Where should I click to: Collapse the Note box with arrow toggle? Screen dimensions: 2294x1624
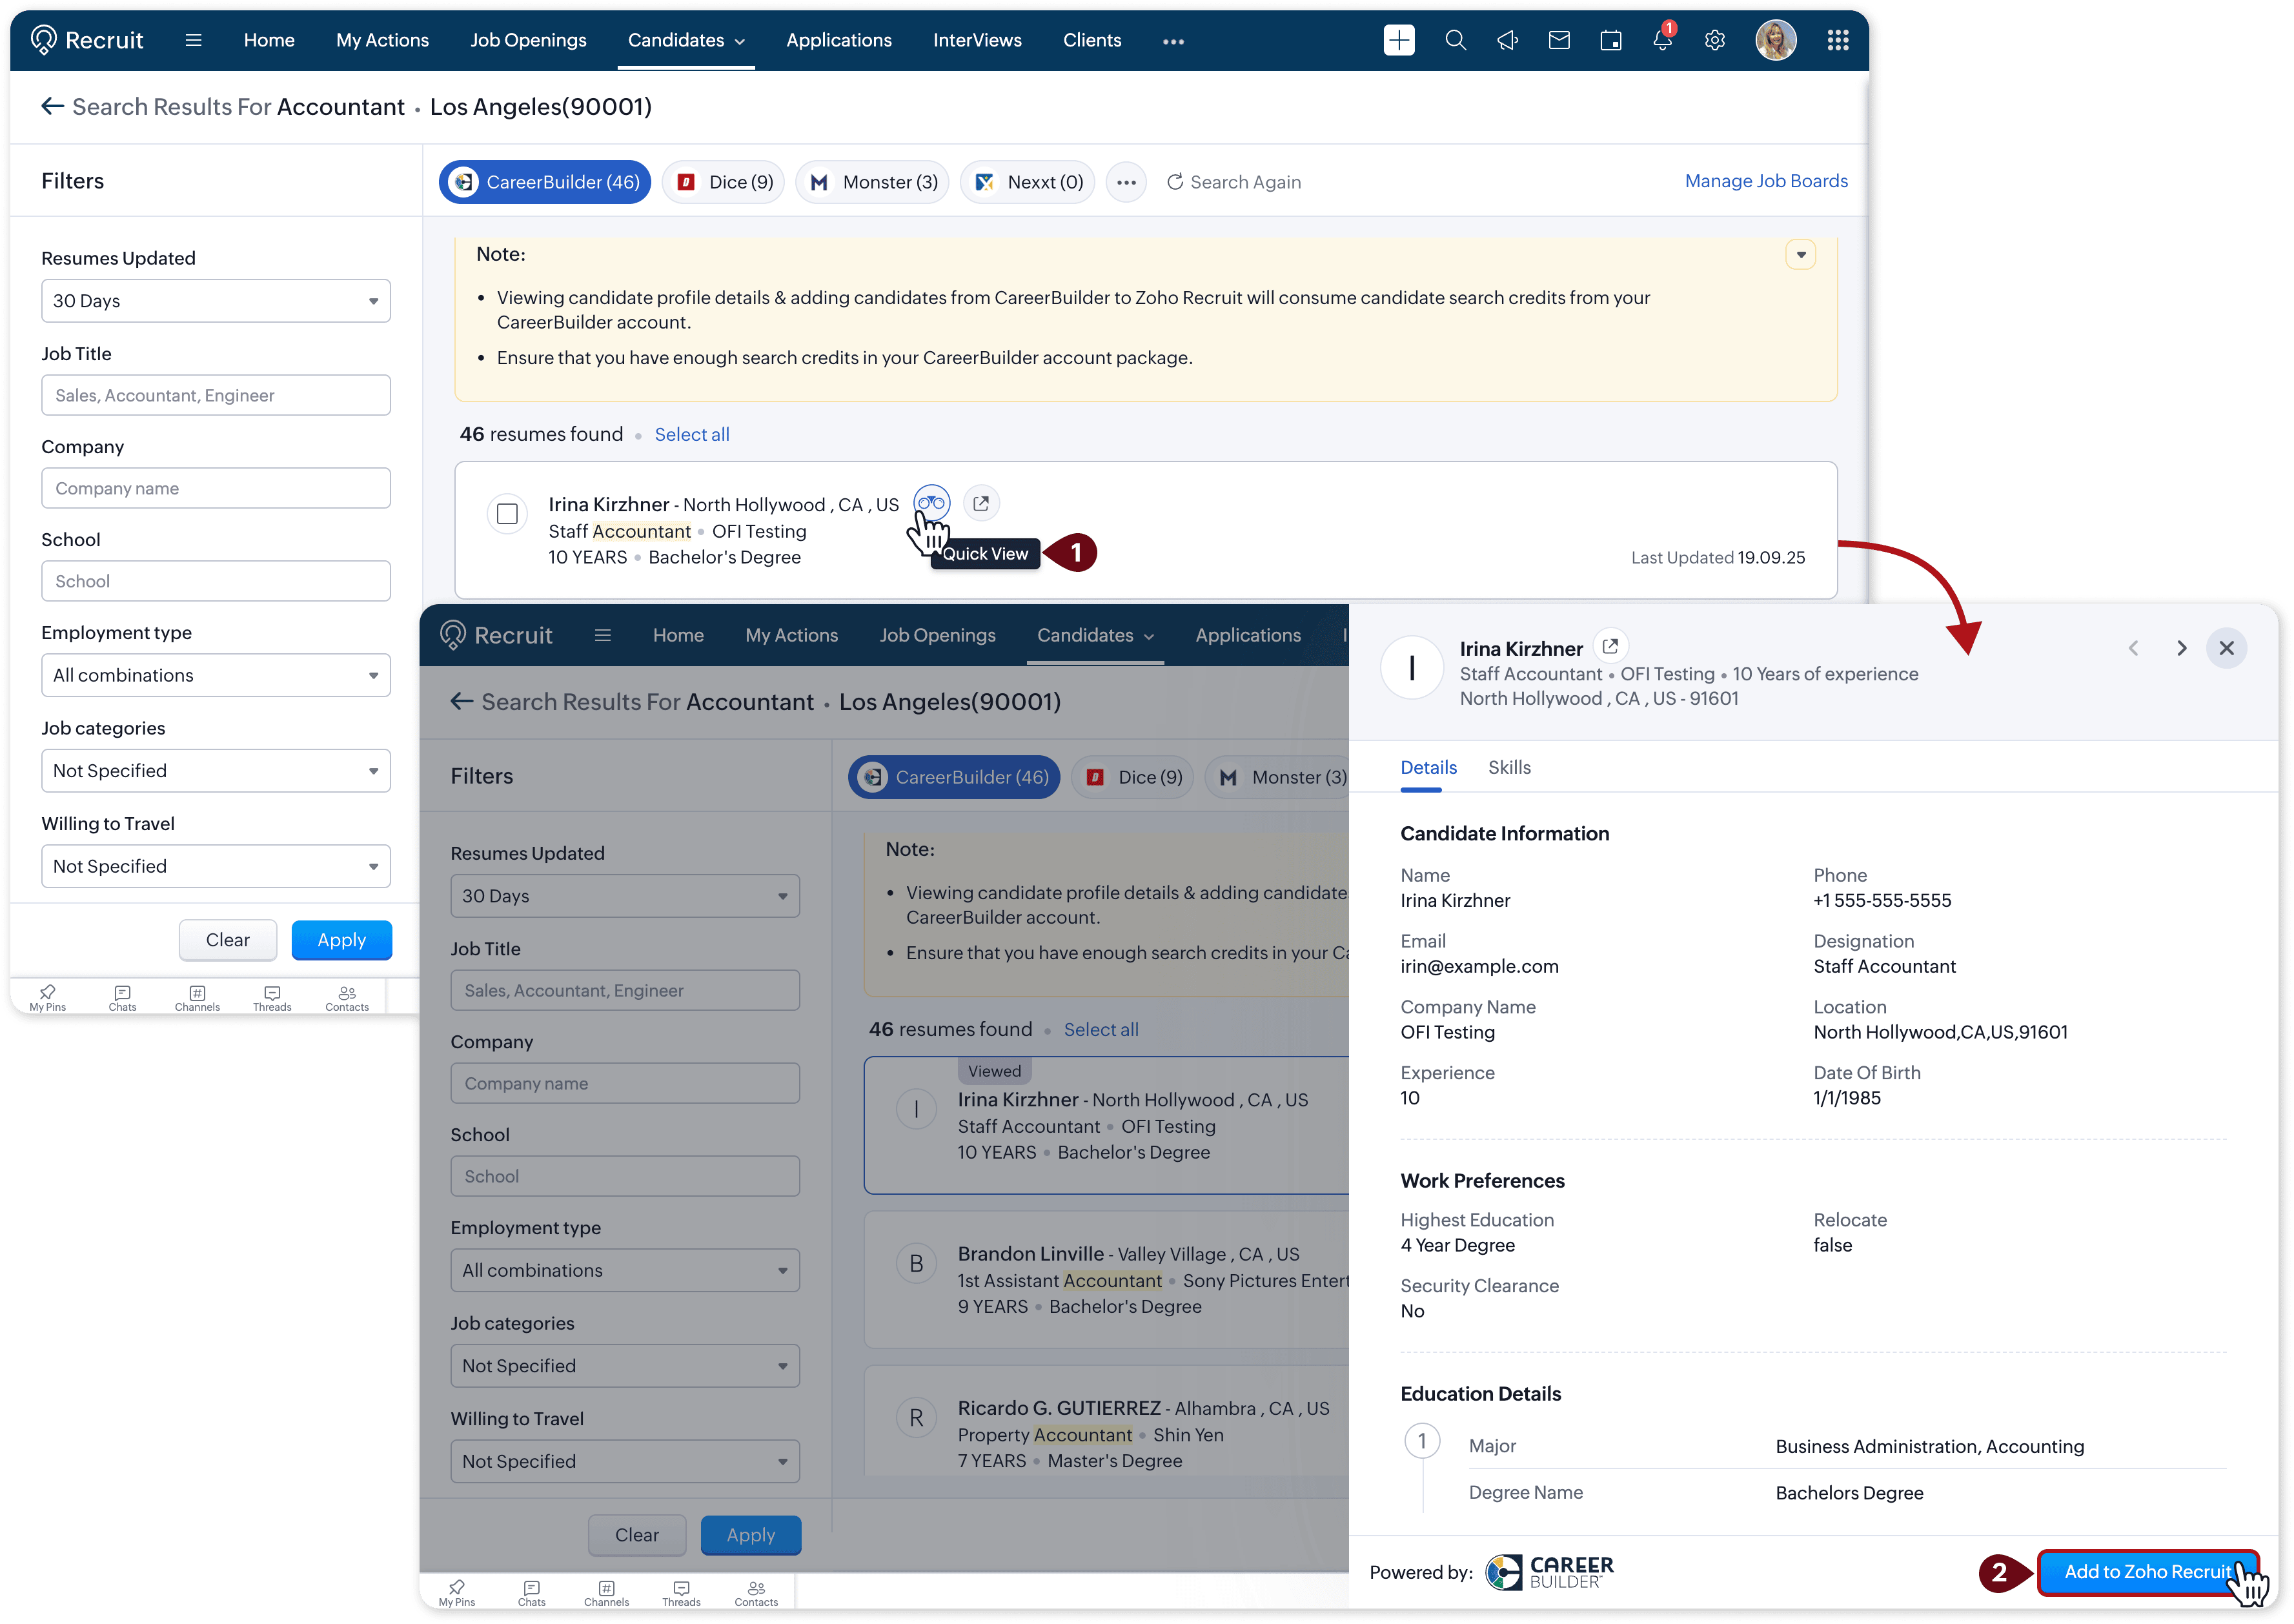[x=1800, y=255]
